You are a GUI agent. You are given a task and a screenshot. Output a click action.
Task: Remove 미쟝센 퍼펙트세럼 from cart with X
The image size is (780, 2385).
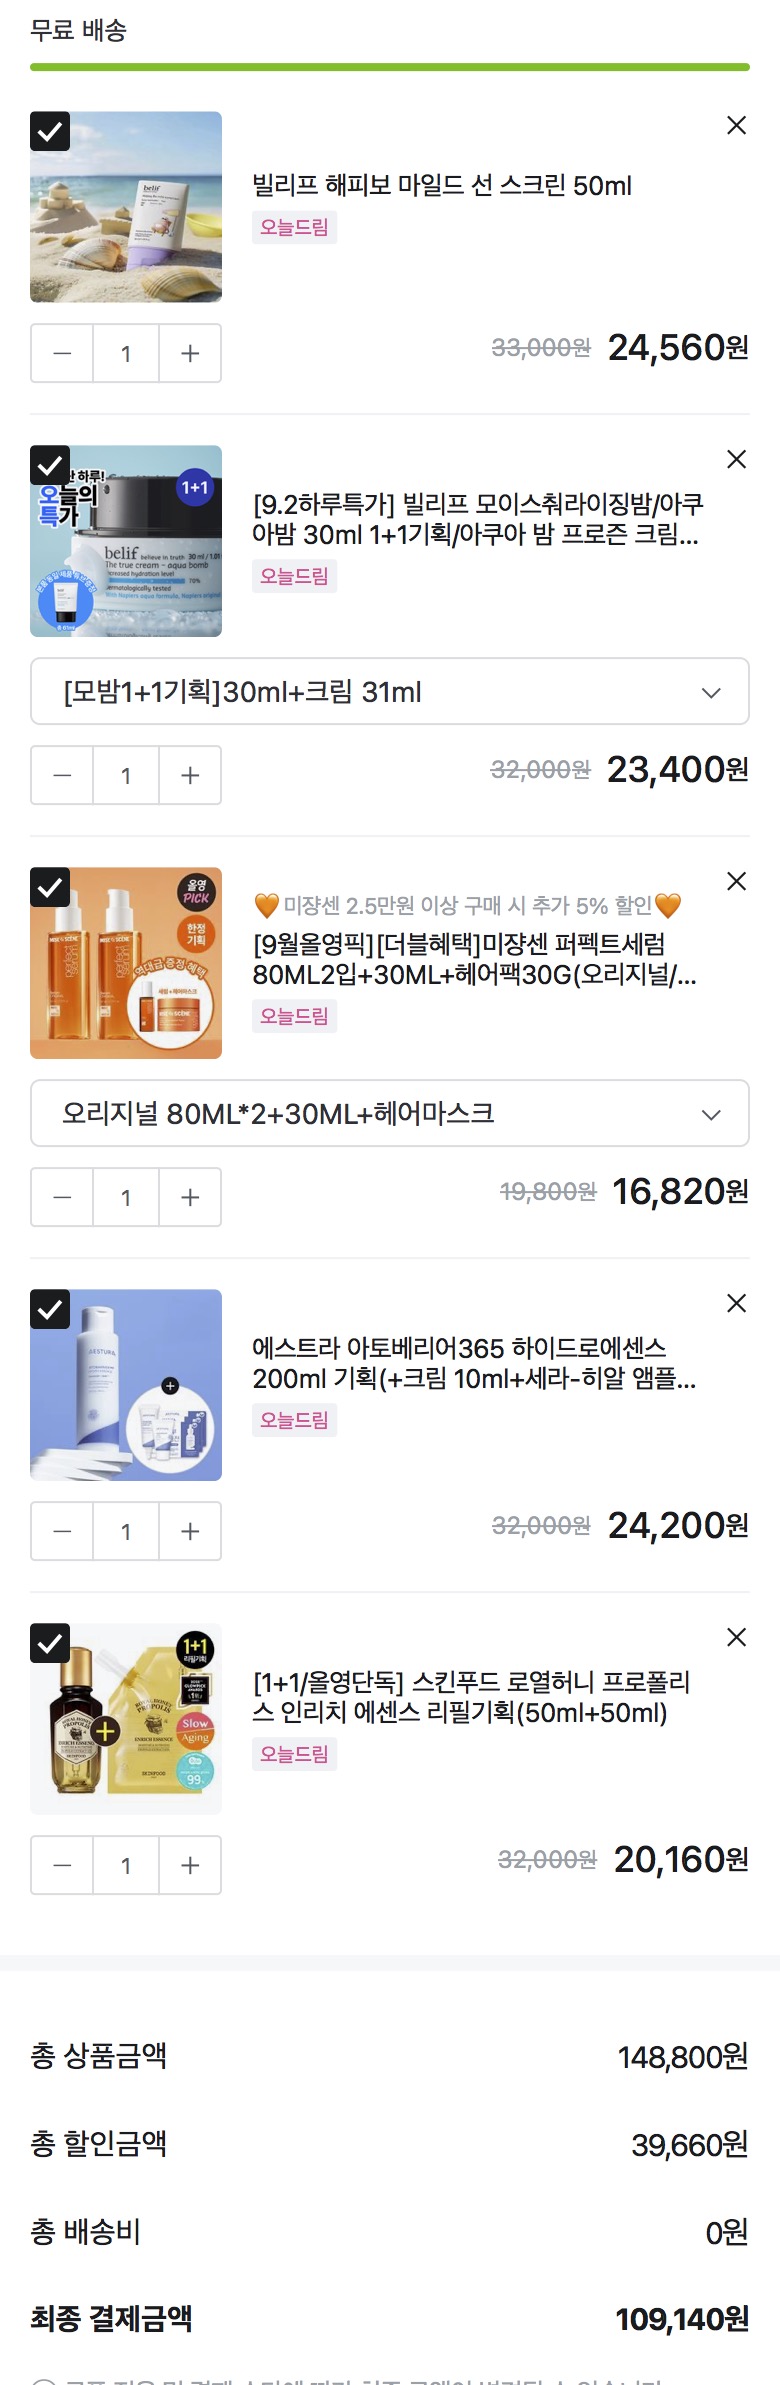736,881
